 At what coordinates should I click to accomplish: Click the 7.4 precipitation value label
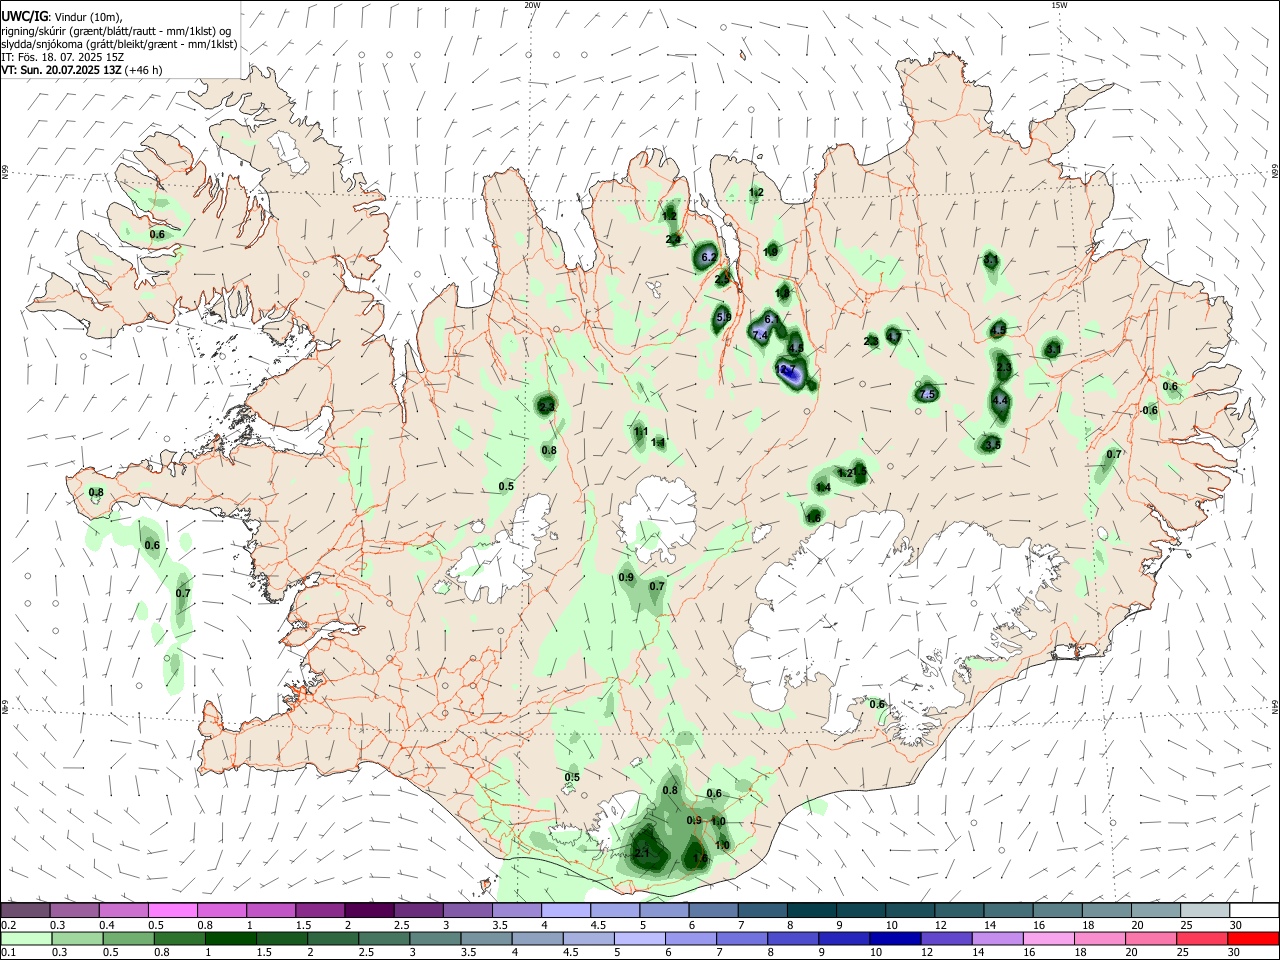tap(760, 336)
